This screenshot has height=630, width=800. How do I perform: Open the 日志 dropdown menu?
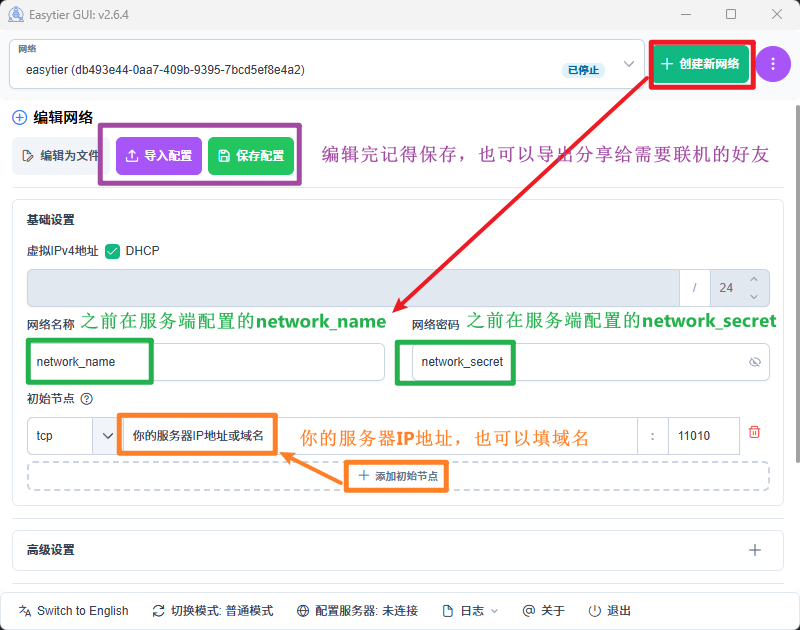[470, 611]
